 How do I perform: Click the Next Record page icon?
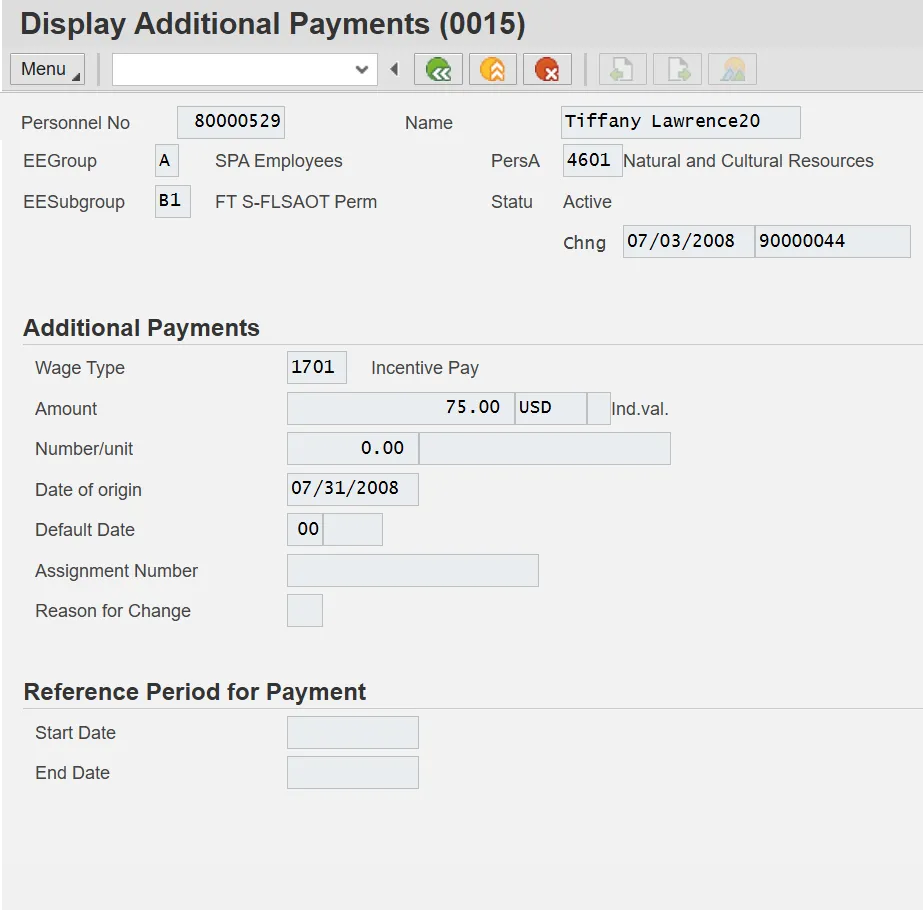click(x=677, y=69)
